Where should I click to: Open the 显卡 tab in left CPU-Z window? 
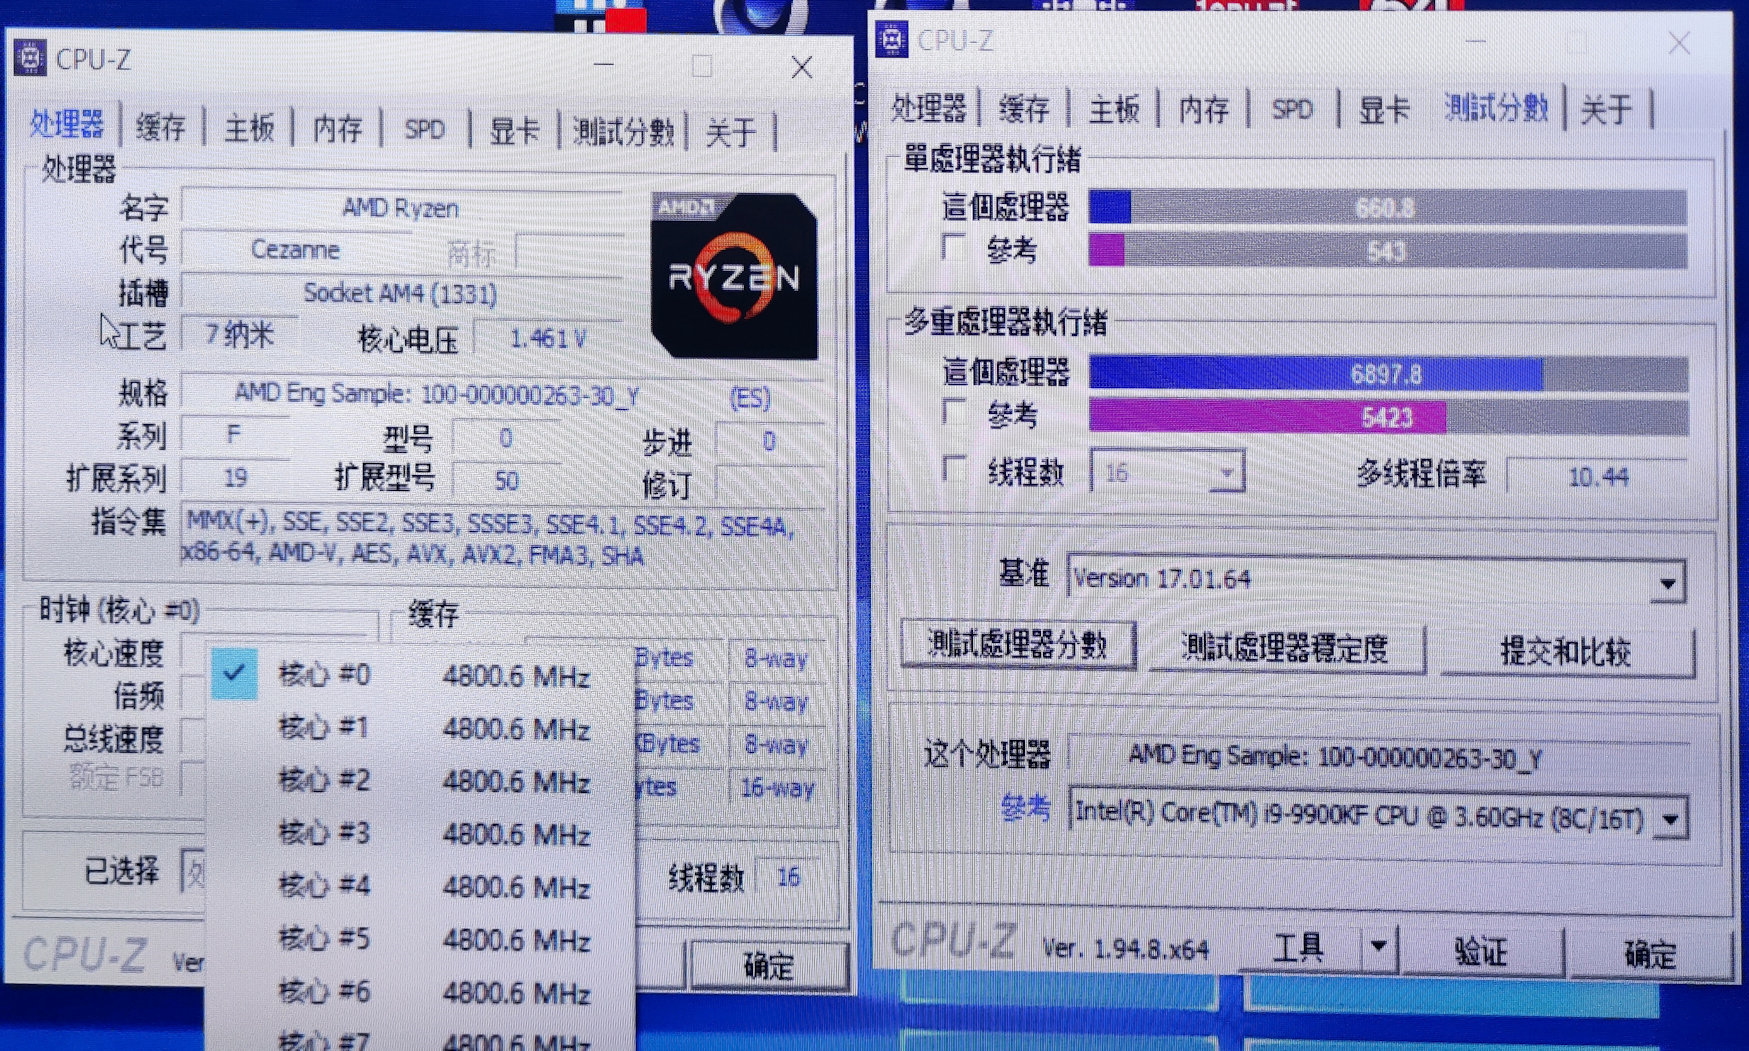[514, 131]
